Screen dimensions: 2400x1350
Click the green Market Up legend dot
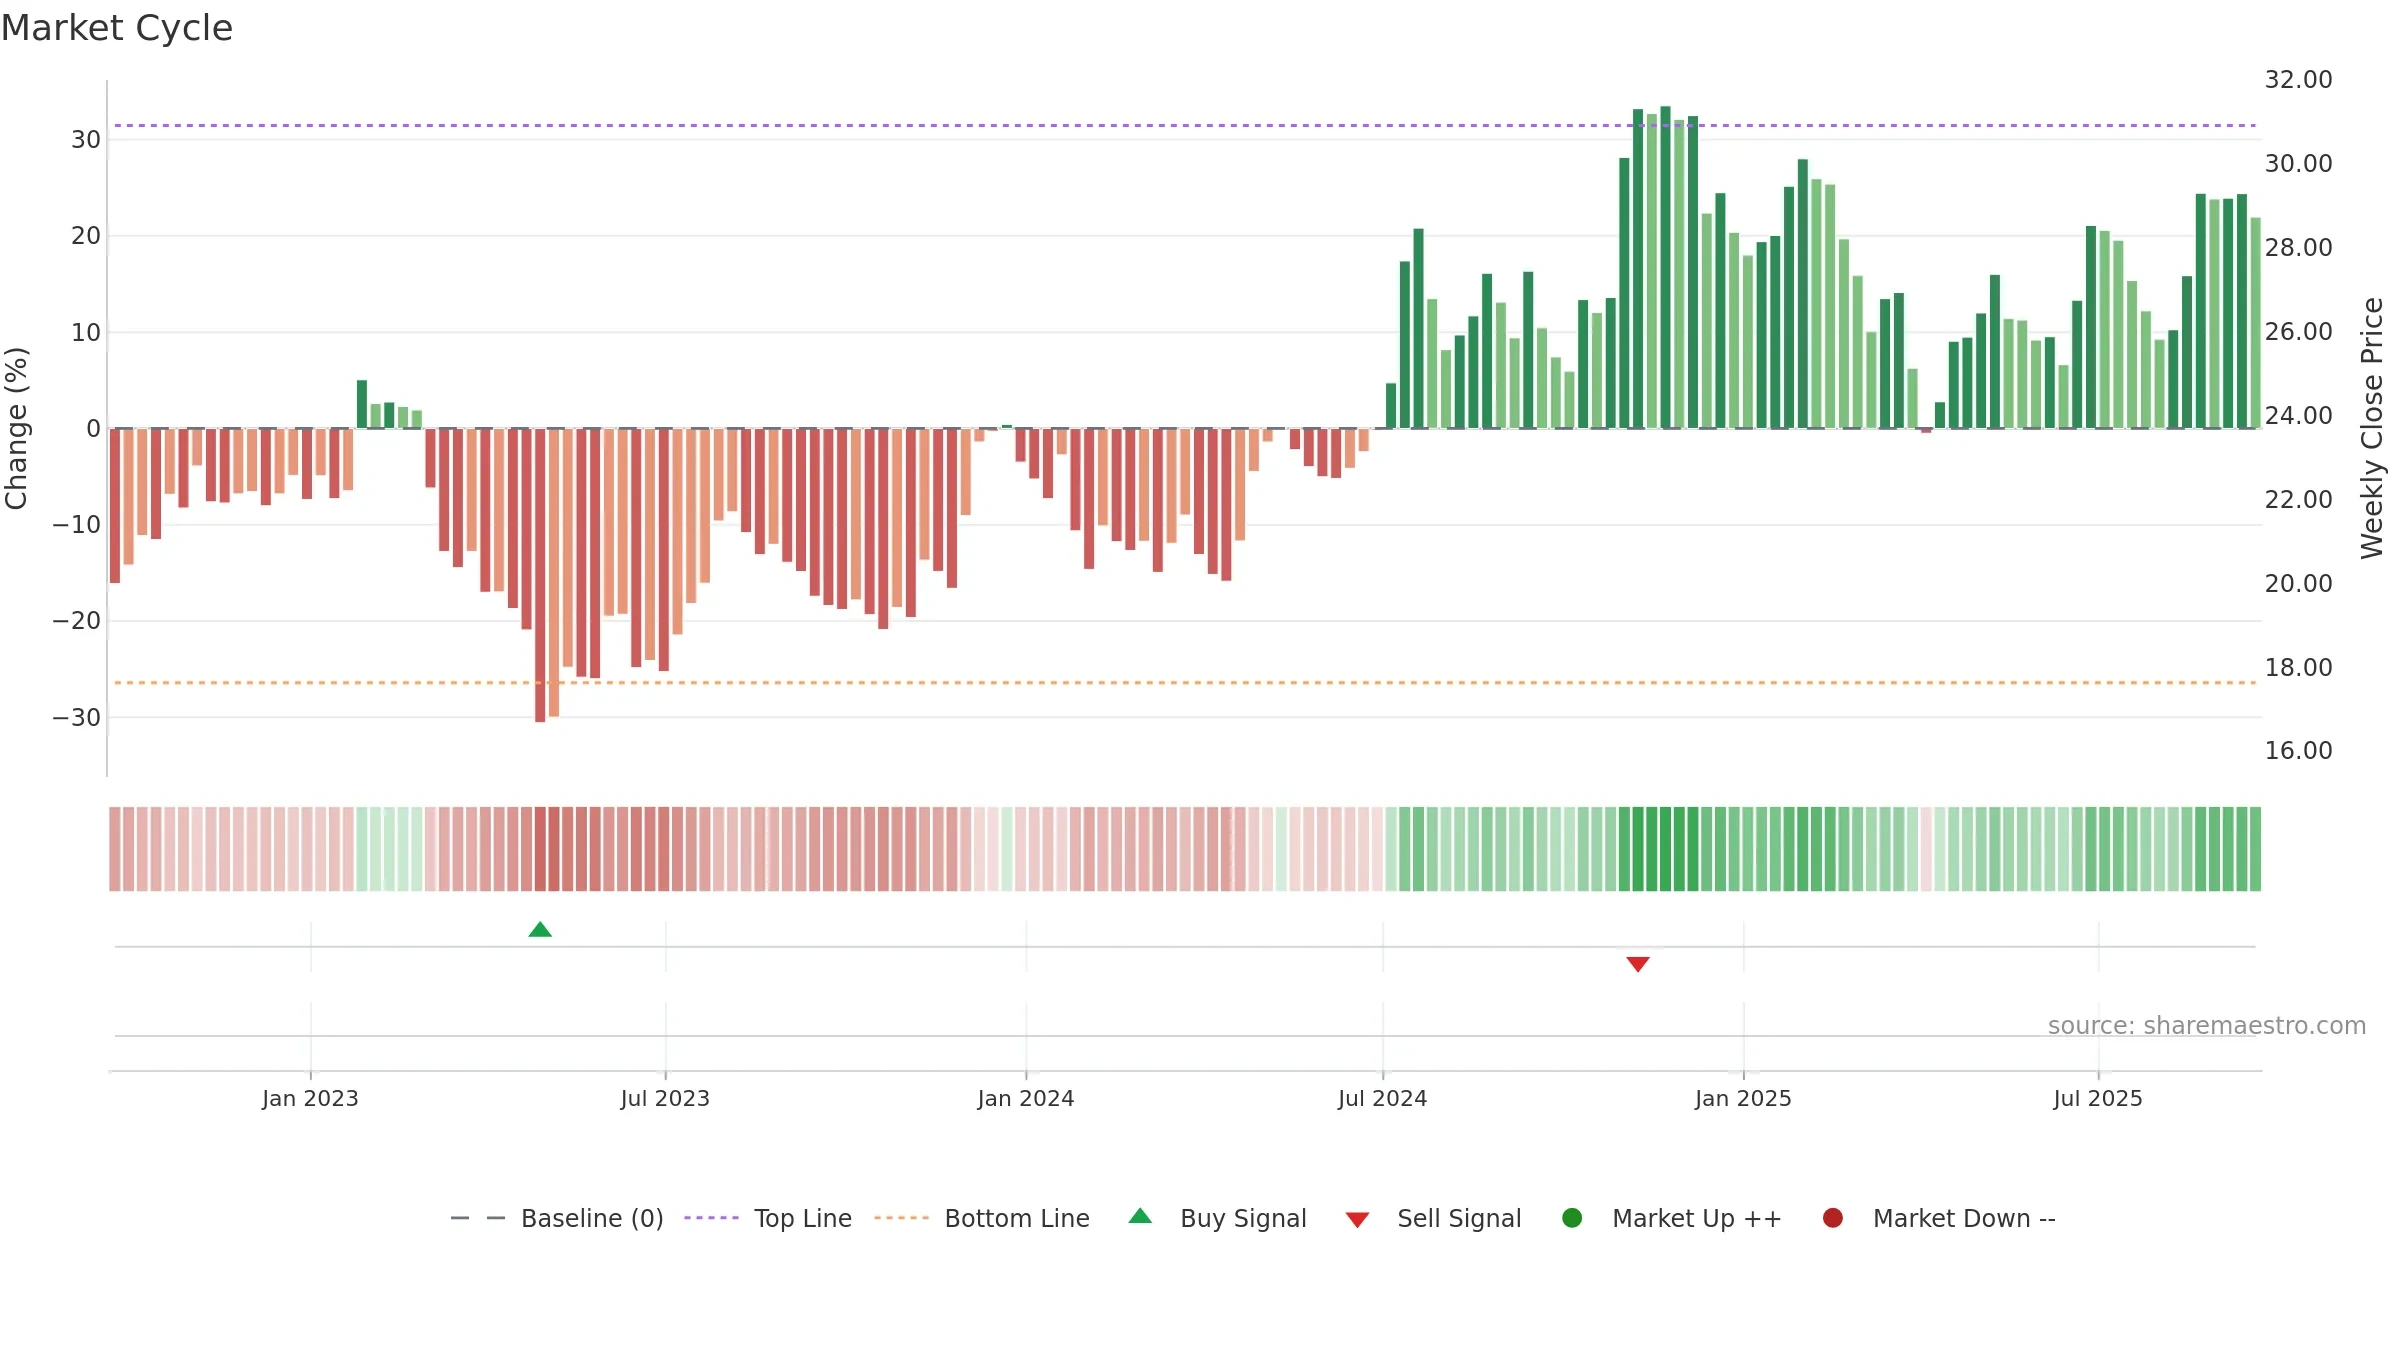pos(1572,1218)
